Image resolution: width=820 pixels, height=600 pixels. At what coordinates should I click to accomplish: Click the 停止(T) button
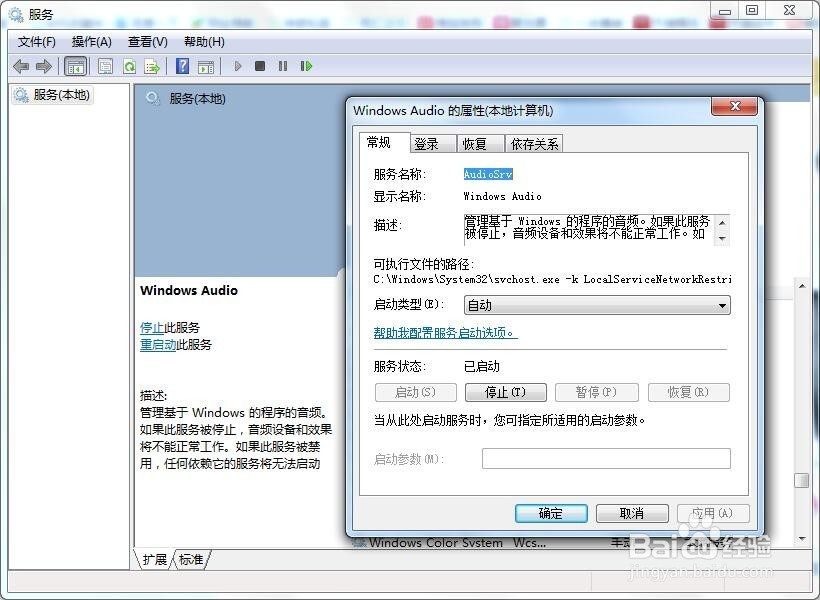tap(506, 392)
